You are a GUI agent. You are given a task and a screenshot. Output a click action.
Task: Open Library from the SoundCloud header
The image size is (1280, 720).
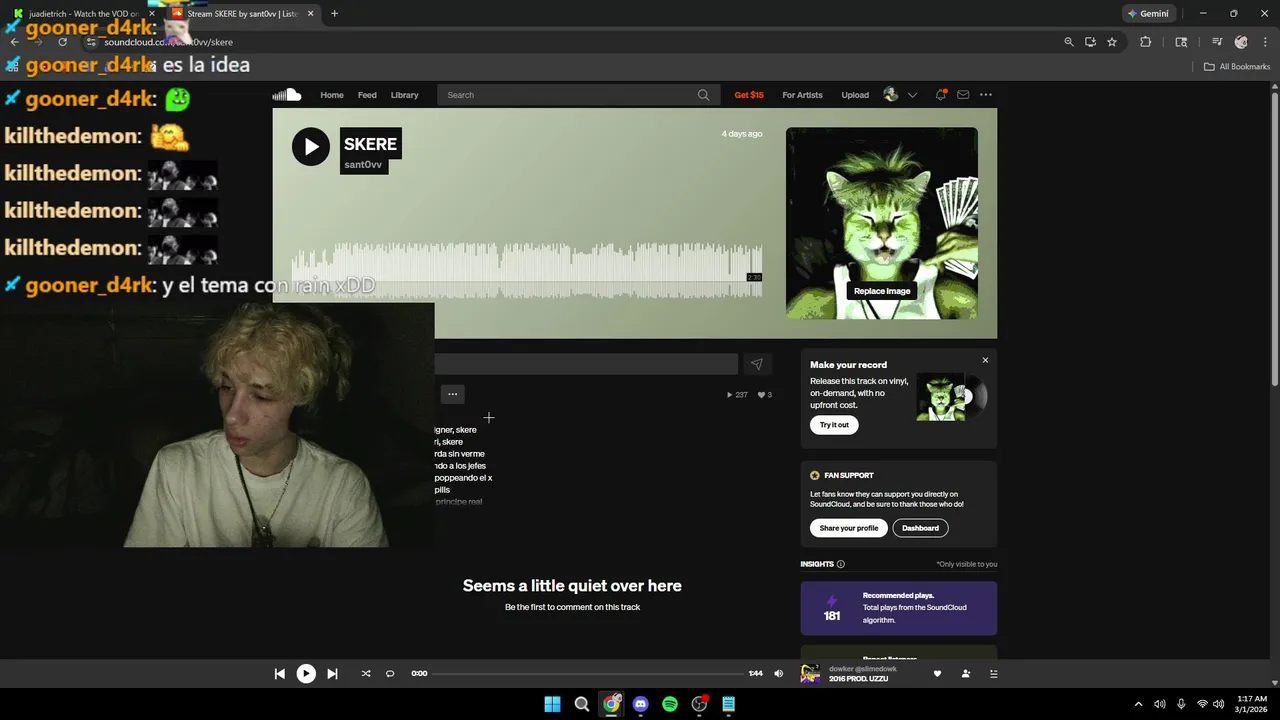pos(404,95)
